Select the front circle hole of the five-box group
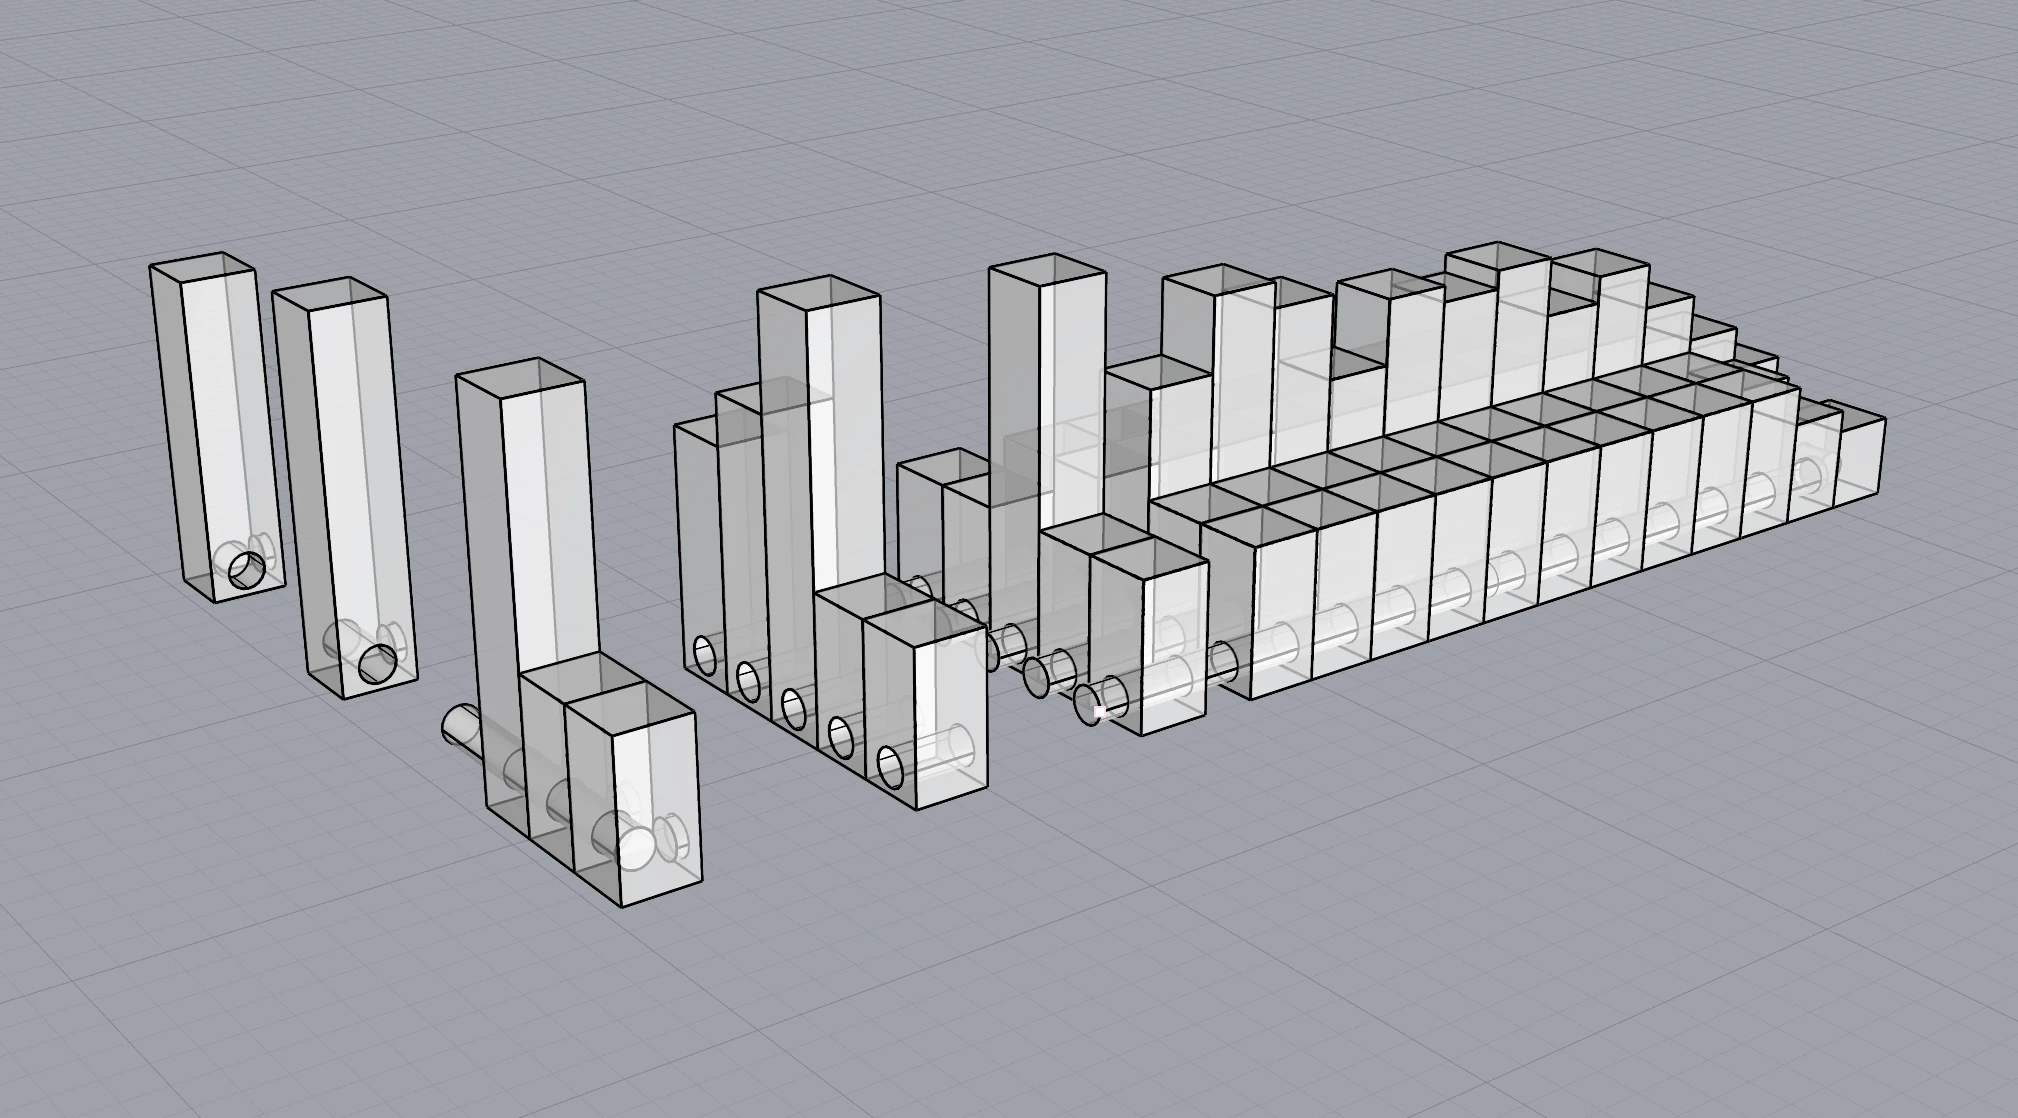This screenshot has height=1118, width=2018. (890, 765)
